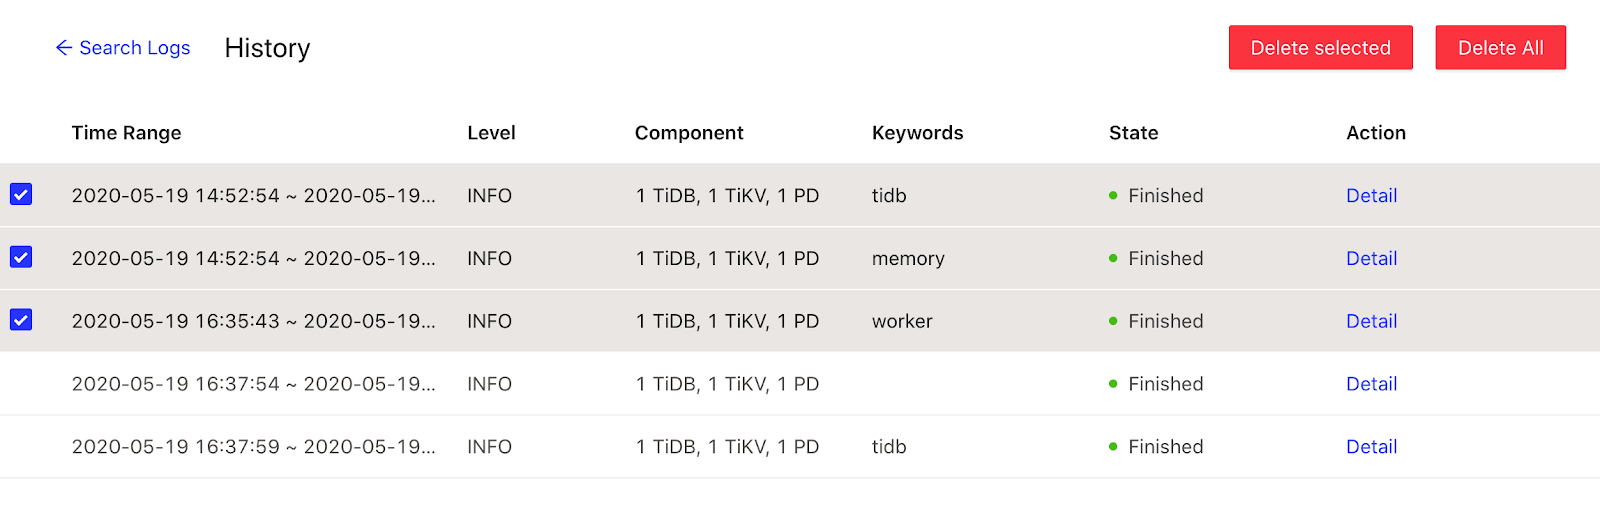Click the back arrow beside Search Logs
Viewport: 1600px width, 505px height.
pos(63,48)
